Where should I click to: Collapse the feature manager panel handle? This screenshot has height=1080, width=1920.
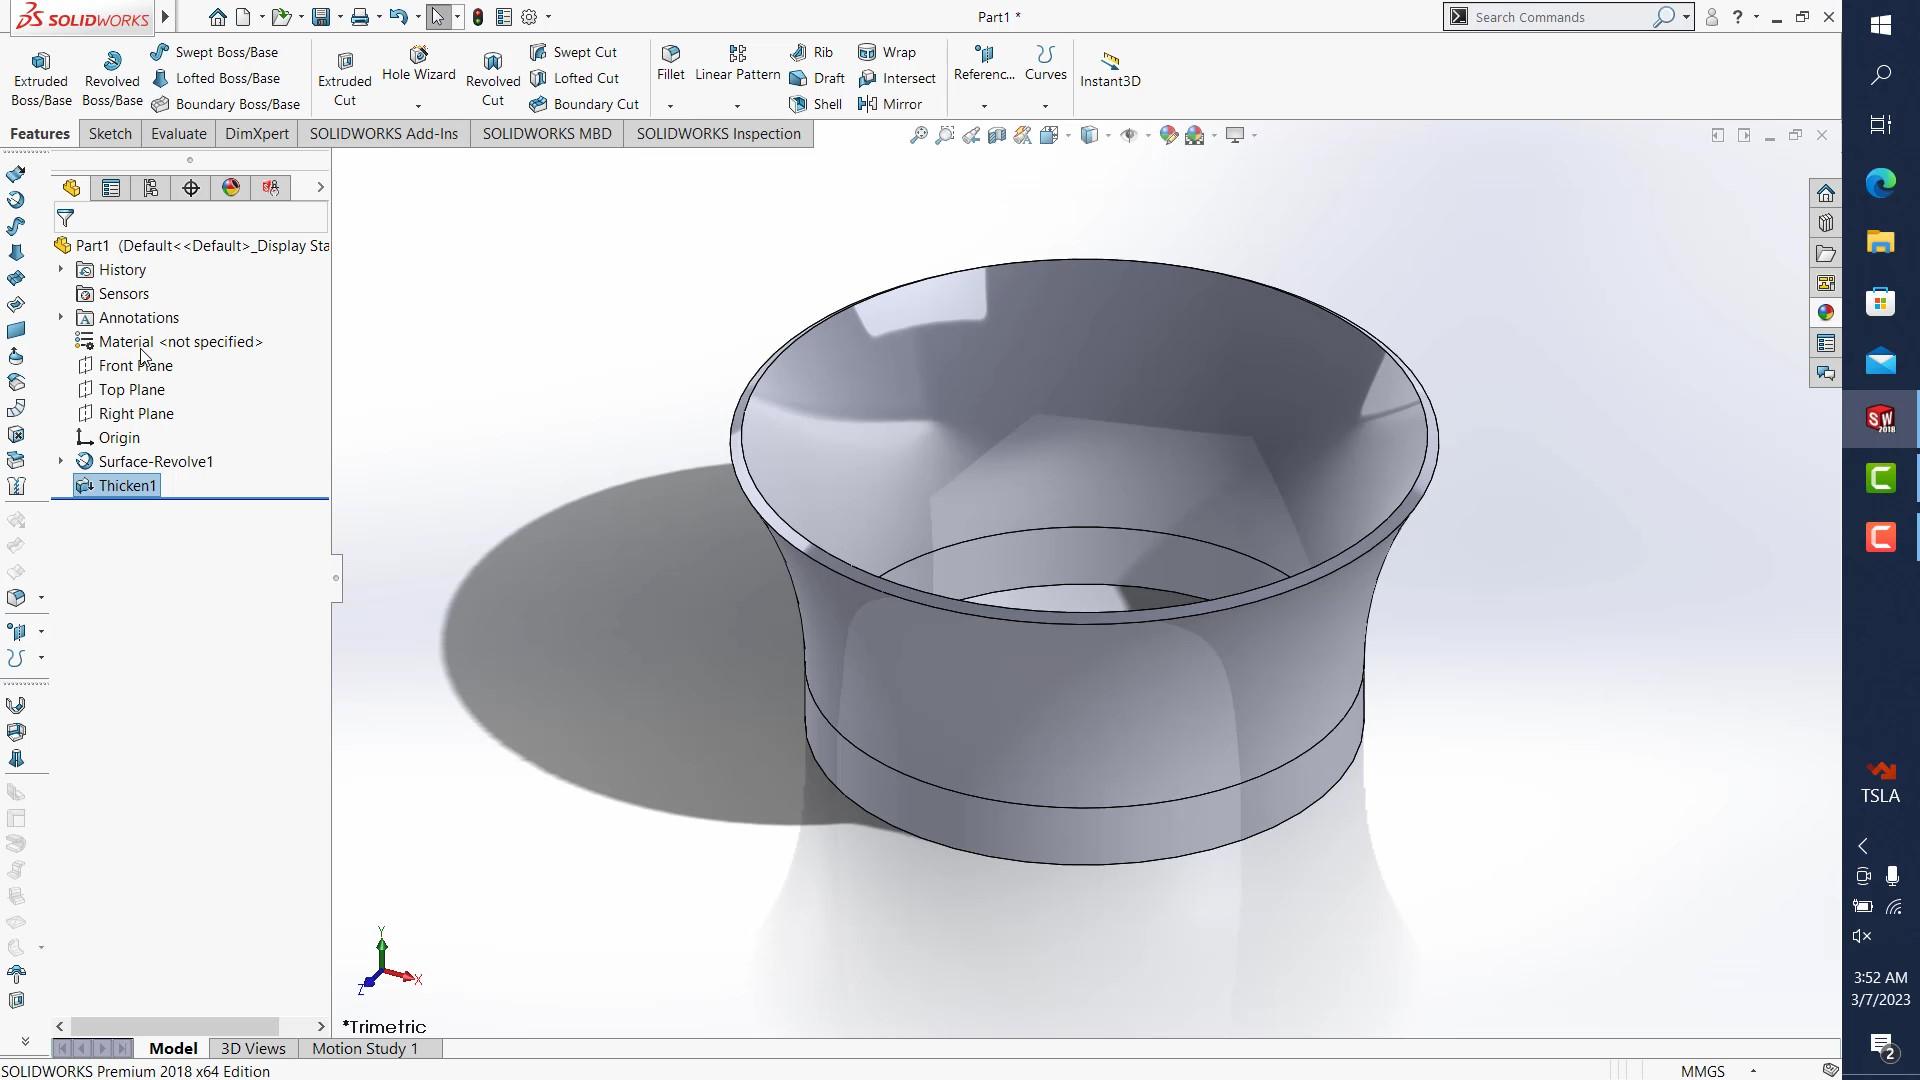point(336,578)
